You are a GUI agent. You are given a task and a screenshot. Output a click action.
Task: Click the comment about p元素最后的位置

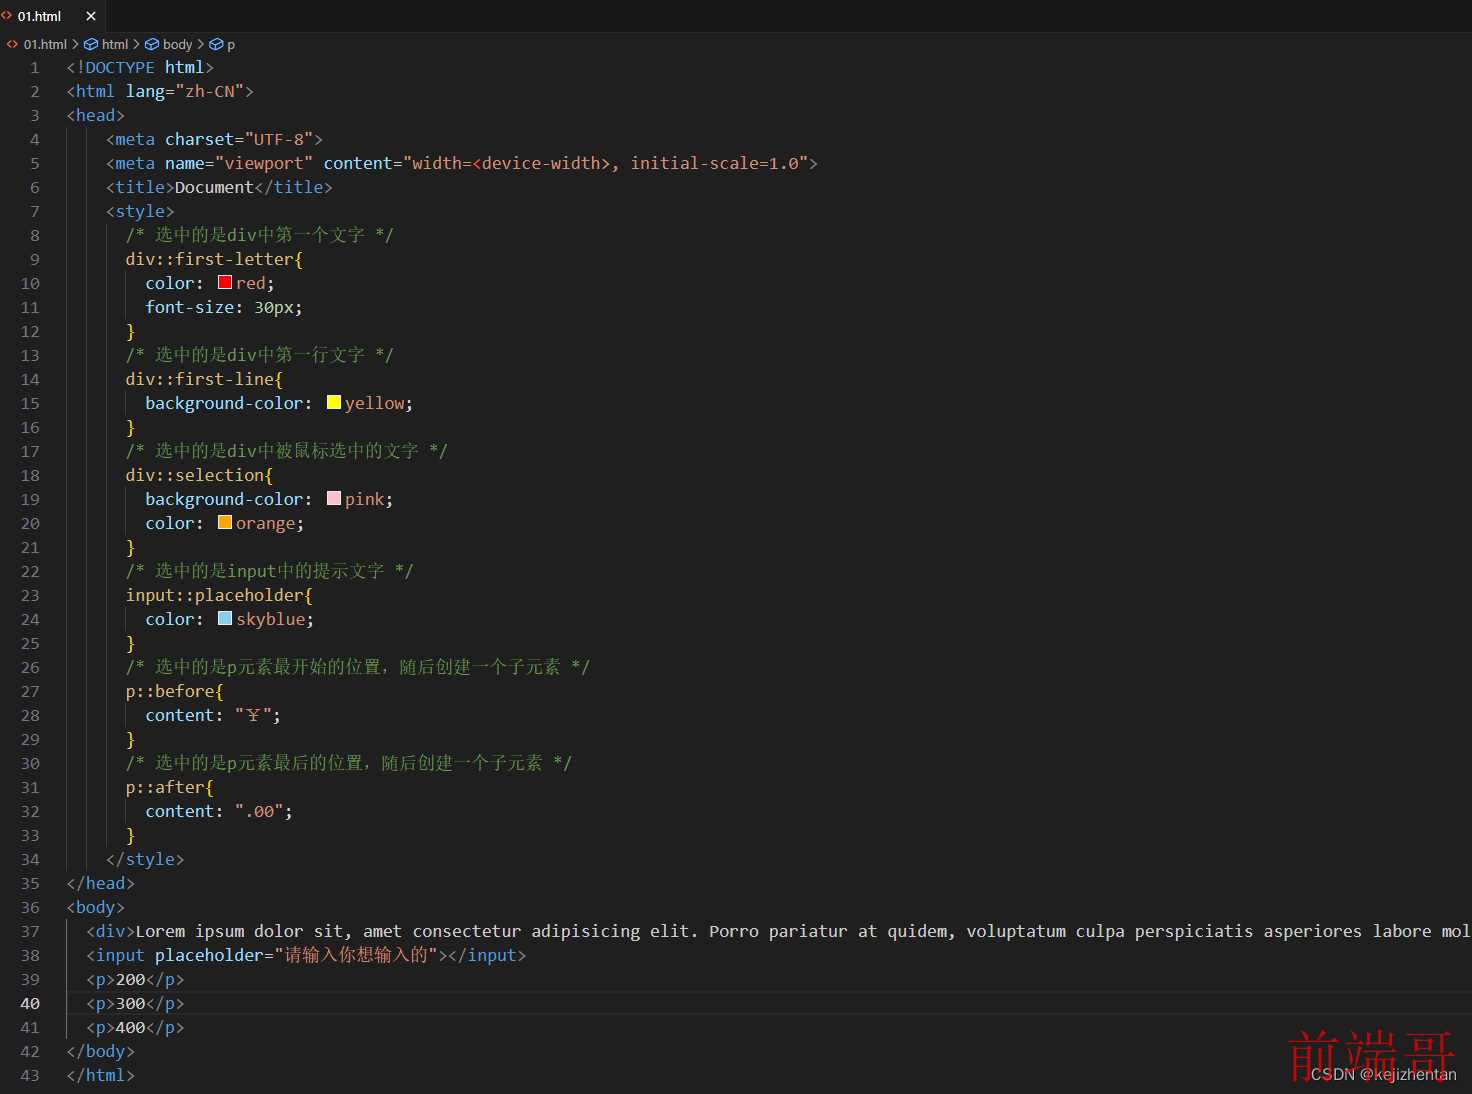pyautogui.click(x=349, y=764)
